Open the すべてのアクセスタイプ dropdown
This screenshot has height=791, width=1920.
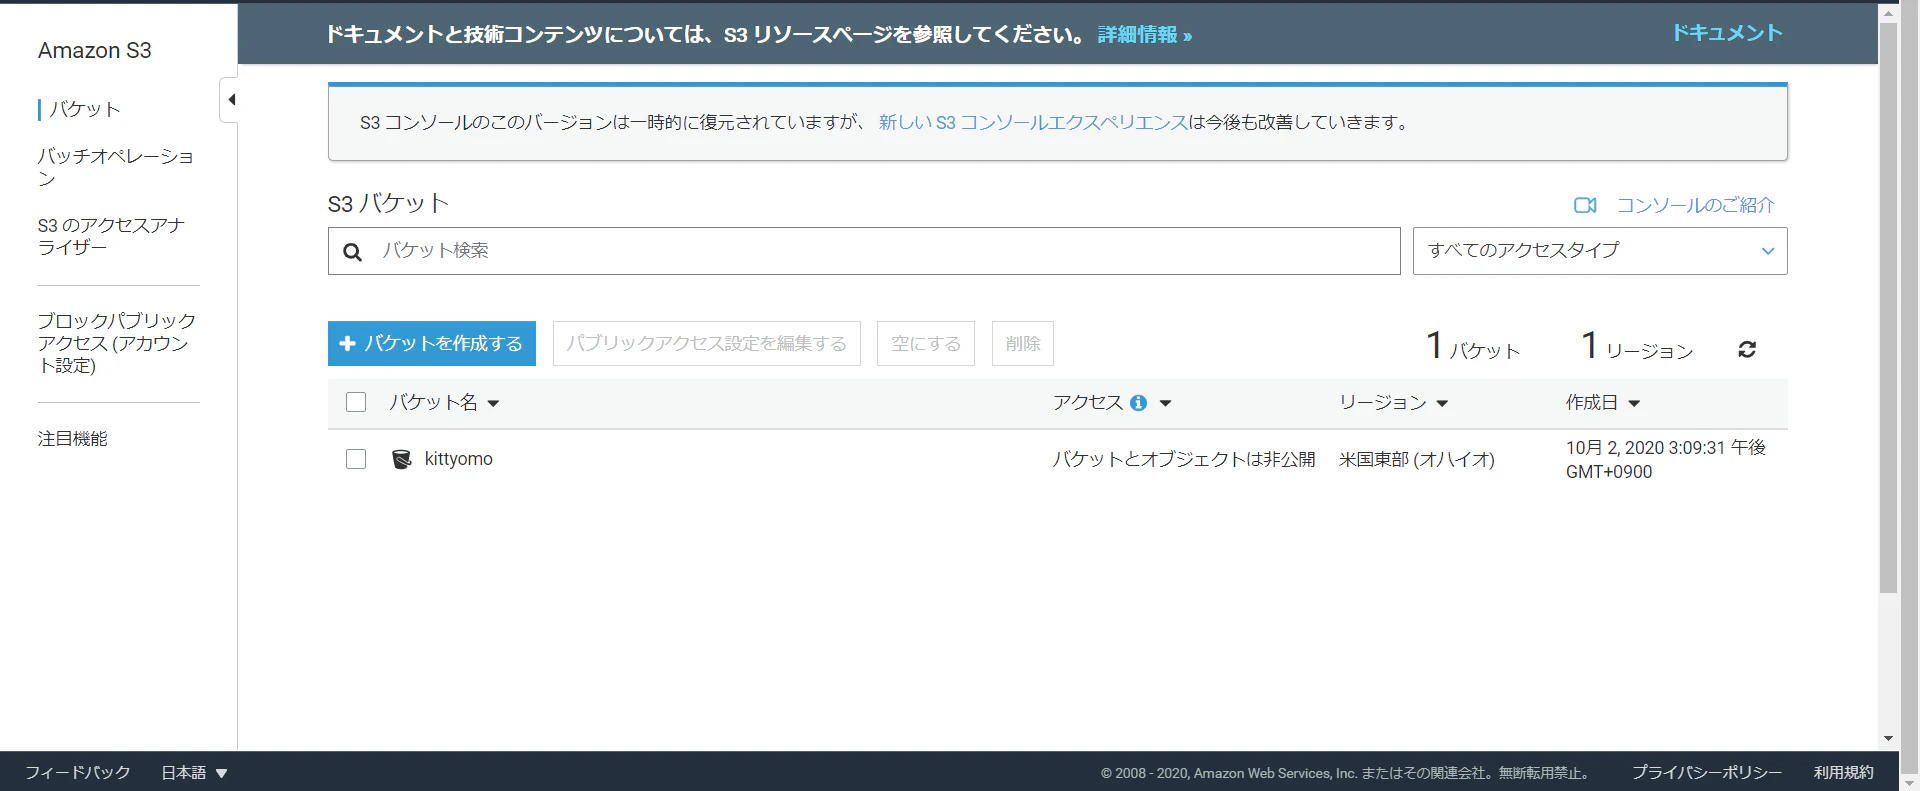pos(1600,251)
